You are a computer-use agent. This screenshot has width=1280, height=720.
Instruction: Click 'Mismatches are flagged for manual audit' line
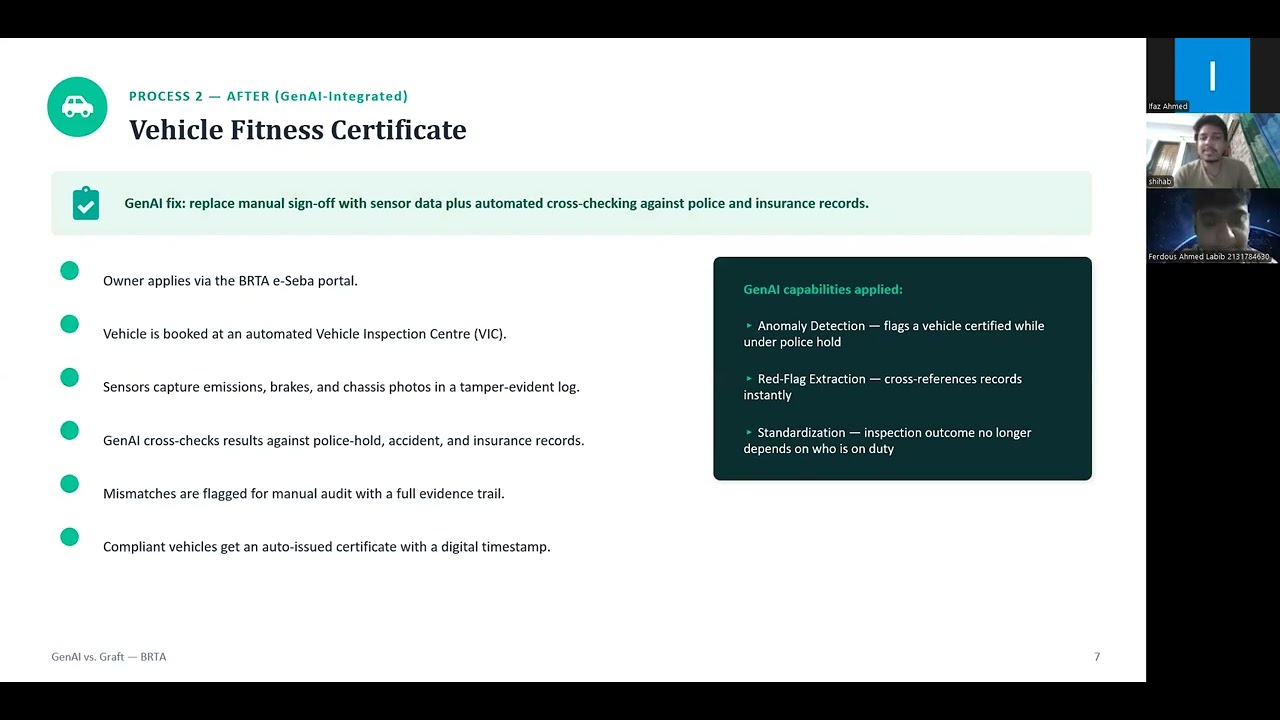click(304, 494)
